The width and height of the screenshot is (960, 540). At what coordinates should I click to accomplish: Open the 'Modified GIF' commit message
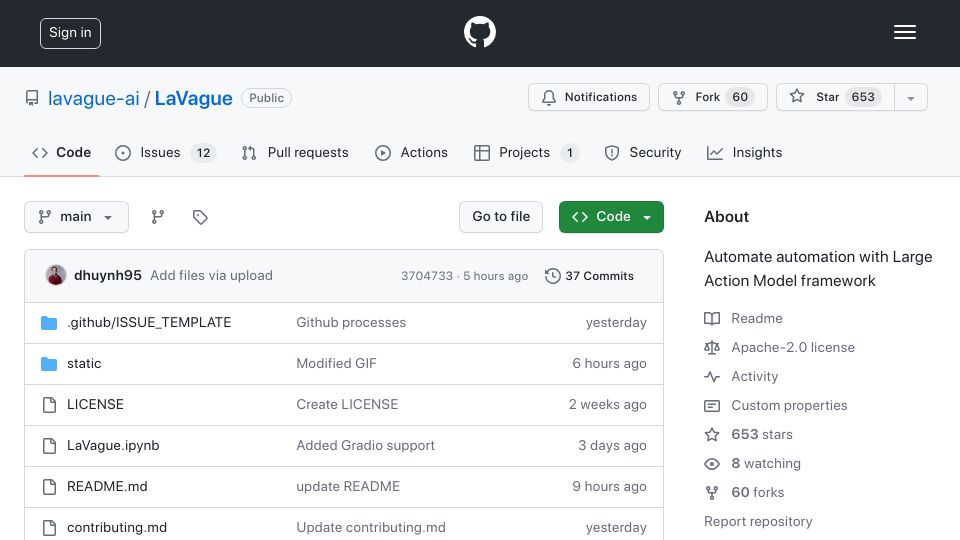tap(336, 364)
